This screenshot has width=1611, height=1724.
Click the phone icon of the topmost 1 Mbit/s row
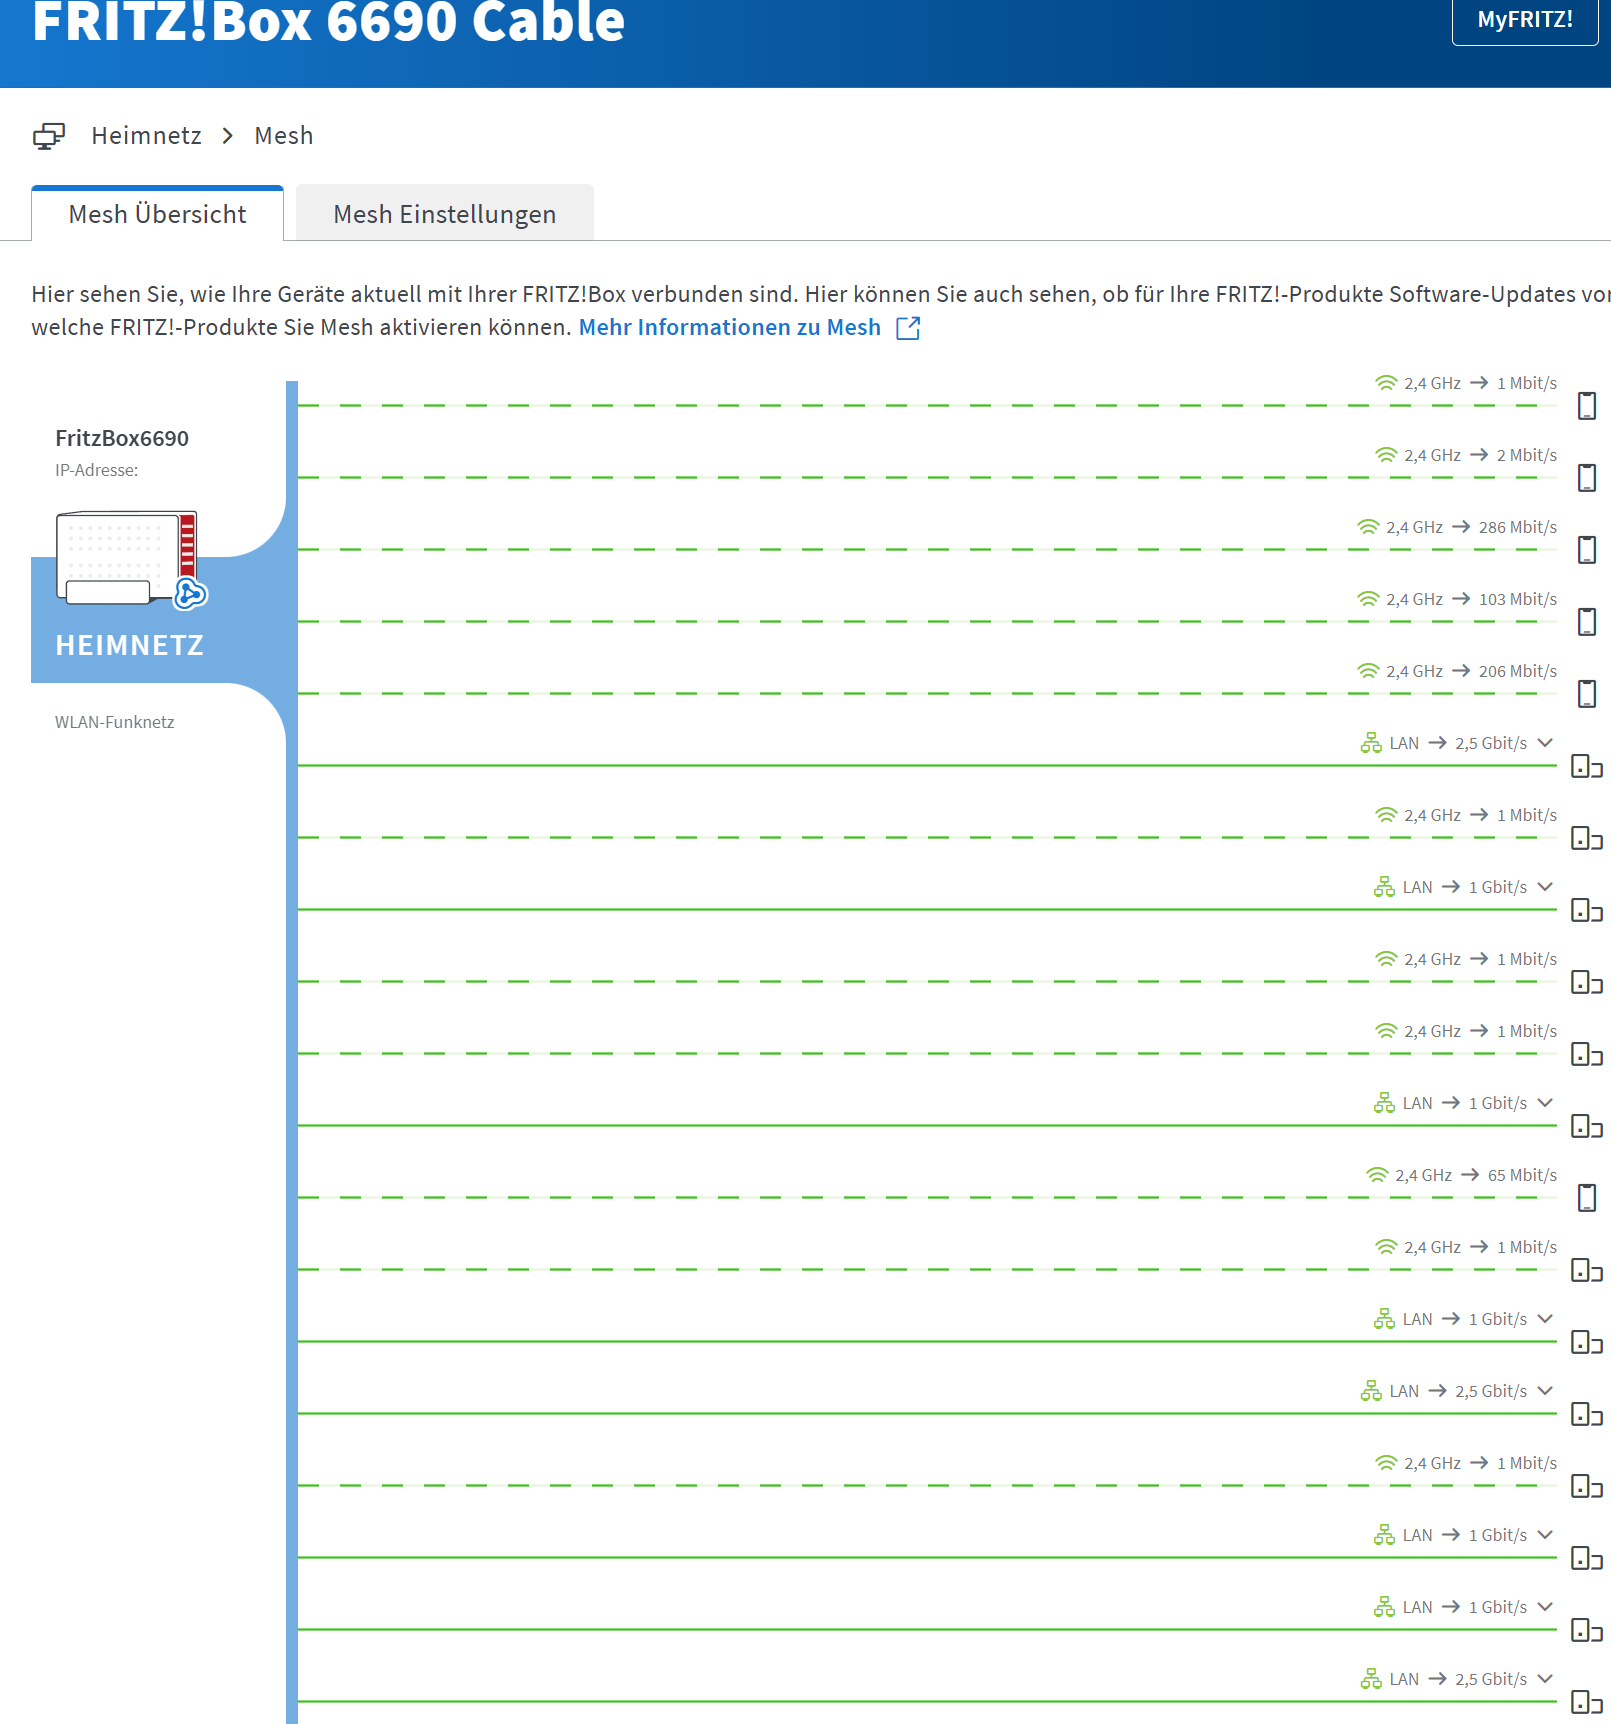tap(1587, 406)
